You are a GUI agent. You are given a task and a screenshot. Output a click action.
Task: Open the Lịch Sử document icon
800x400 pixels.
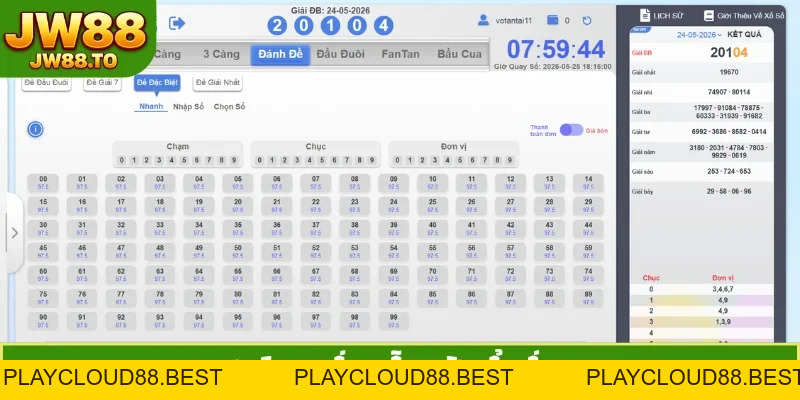click(x=645, y=15)
